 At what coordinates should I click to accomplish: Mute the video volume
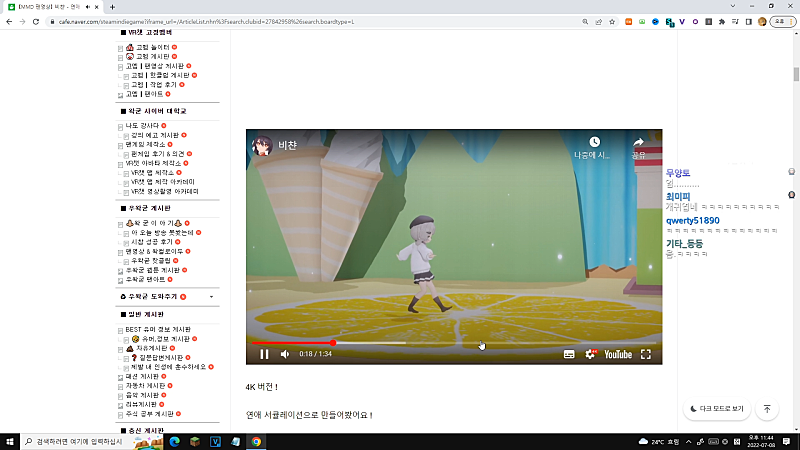(285, 354)
